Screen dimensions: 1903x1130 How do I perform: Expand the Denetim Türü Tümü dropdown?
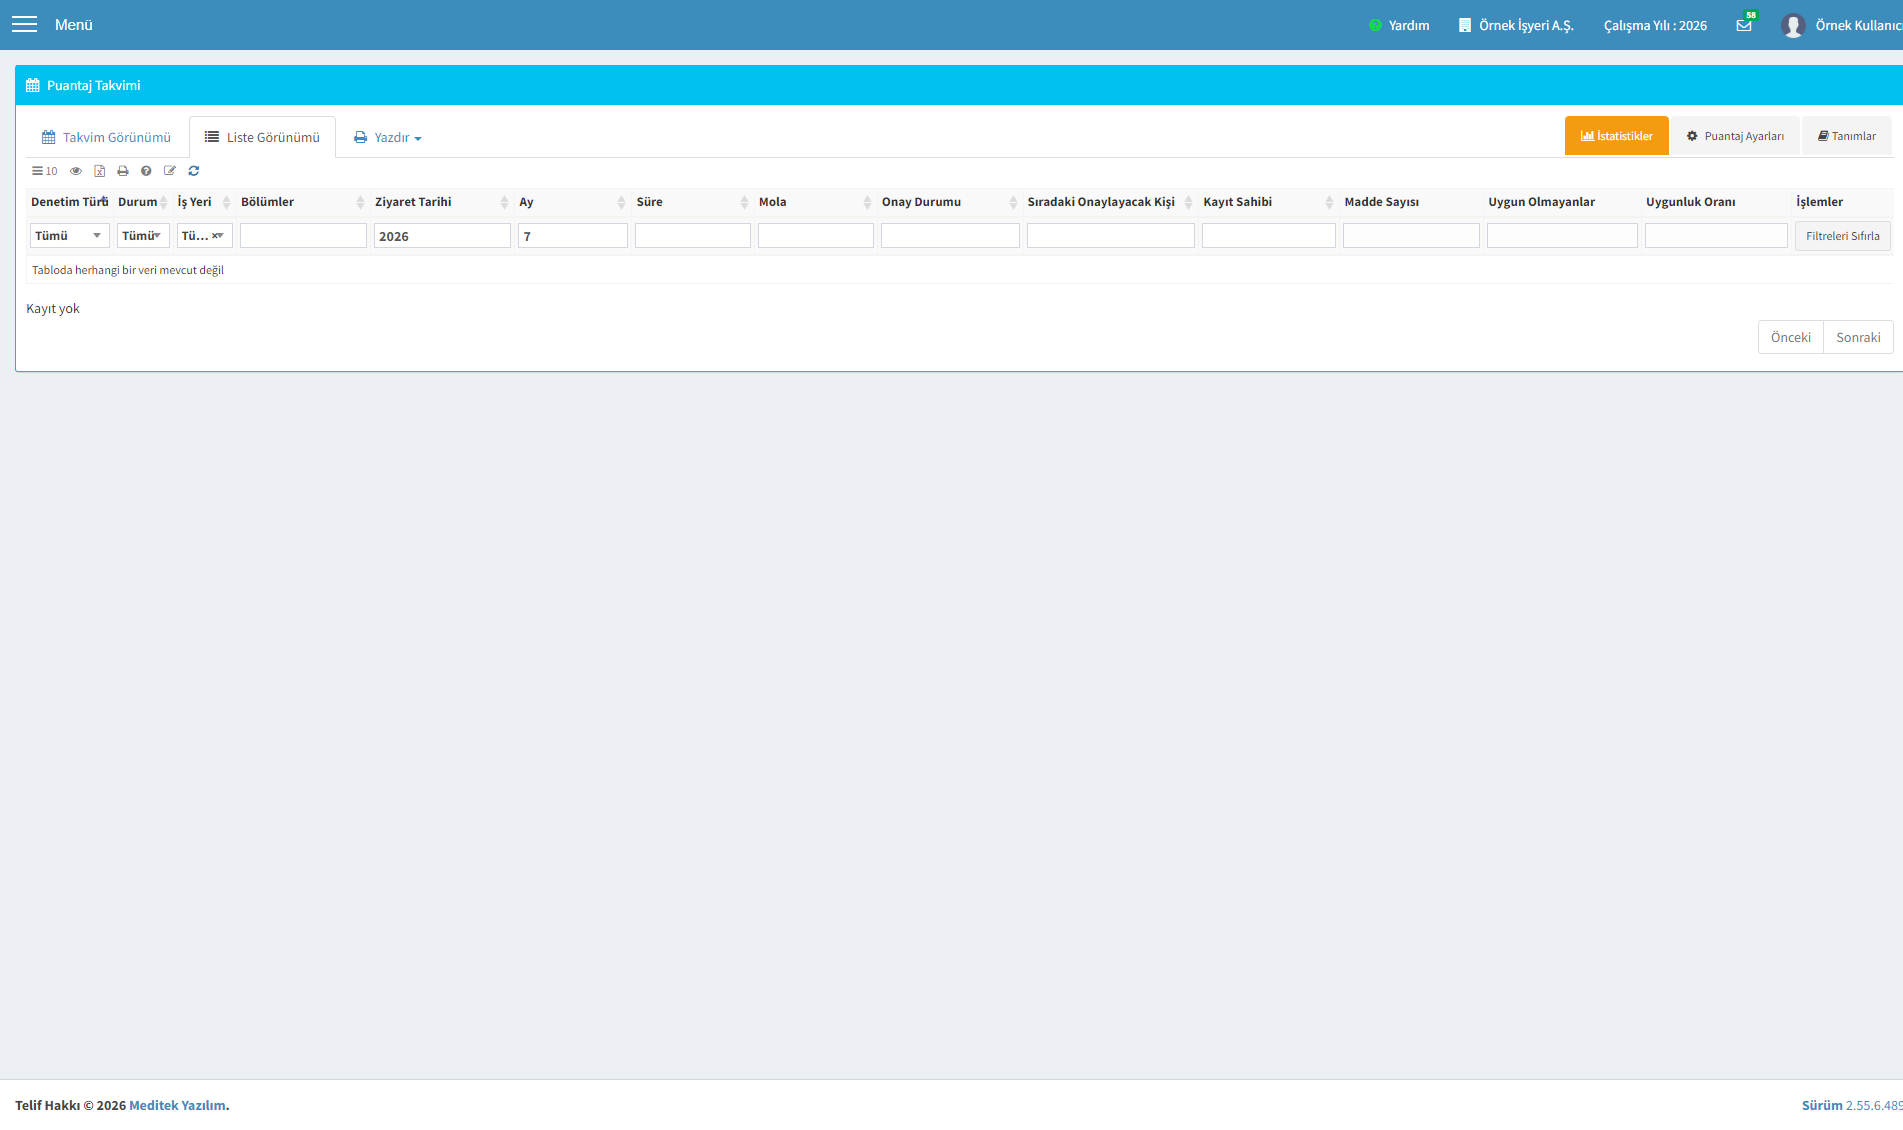[70, 236]
